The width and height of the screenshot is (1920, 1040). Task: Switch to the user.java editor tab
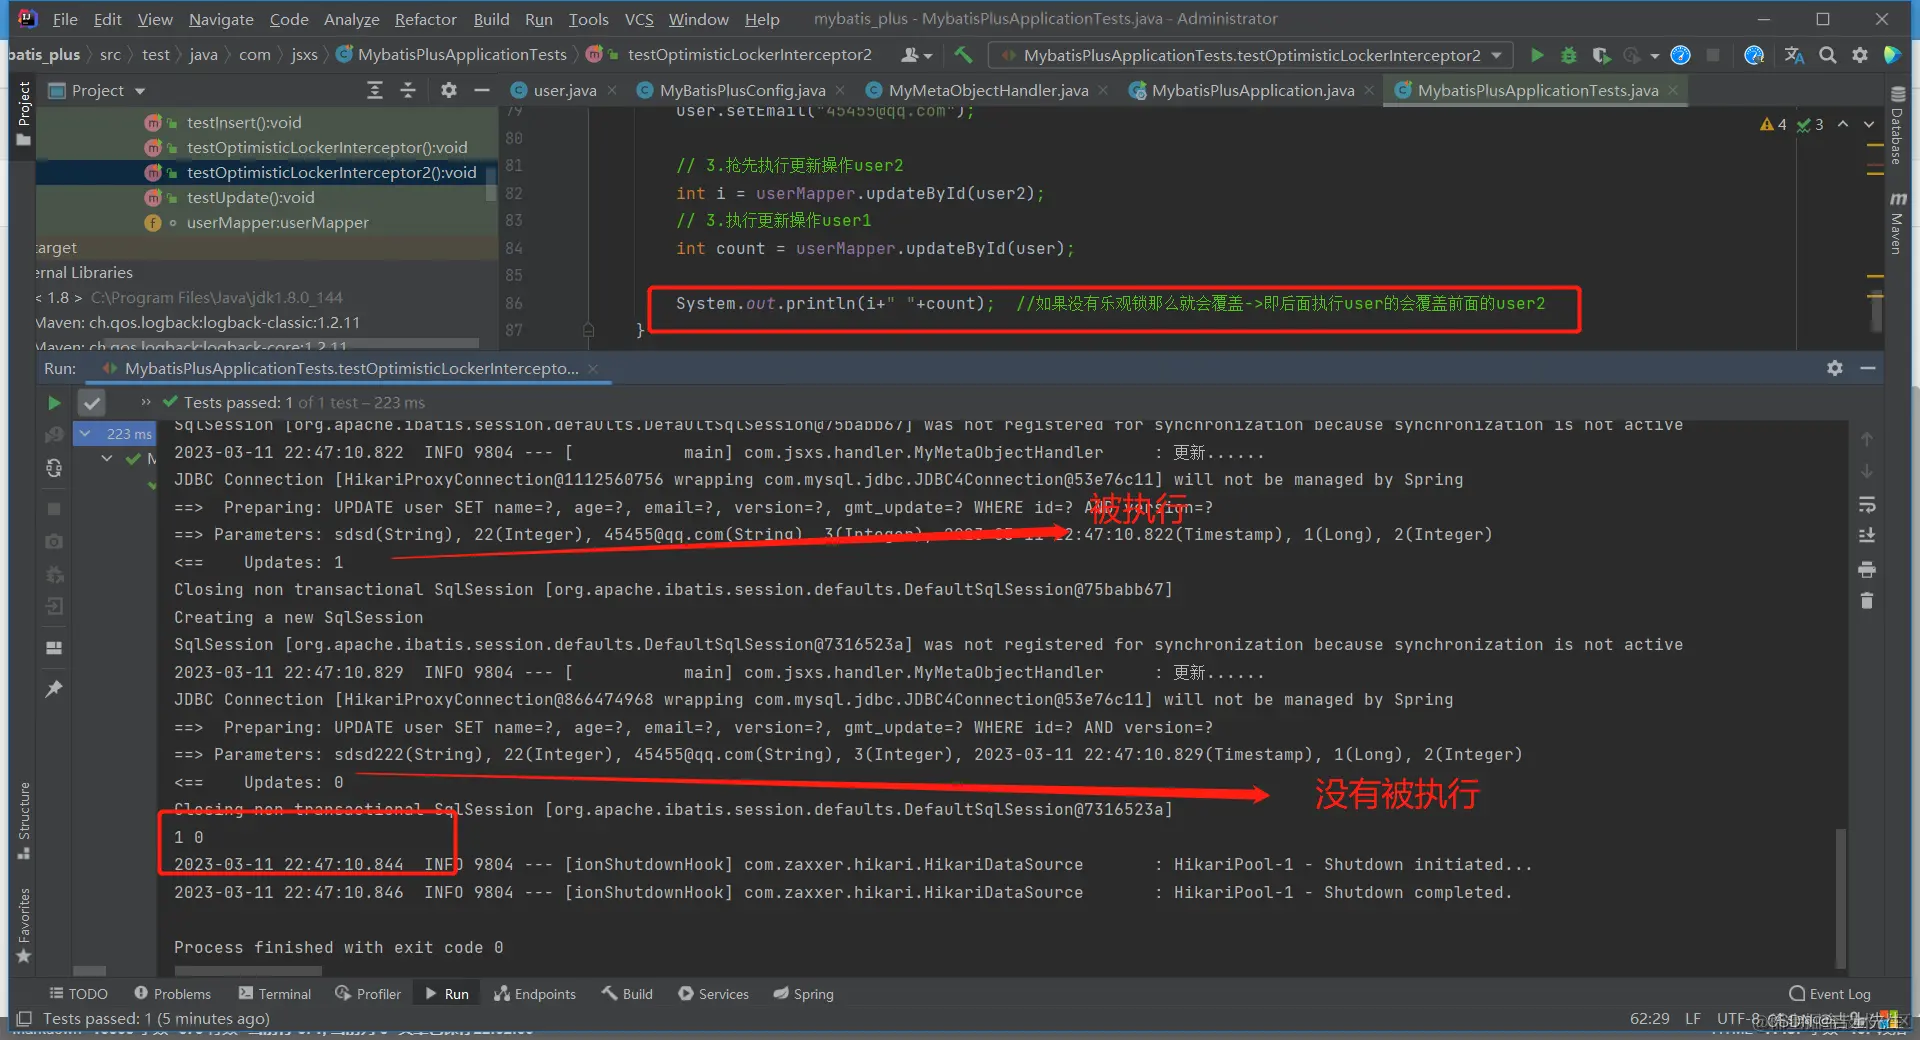(564, 90)
